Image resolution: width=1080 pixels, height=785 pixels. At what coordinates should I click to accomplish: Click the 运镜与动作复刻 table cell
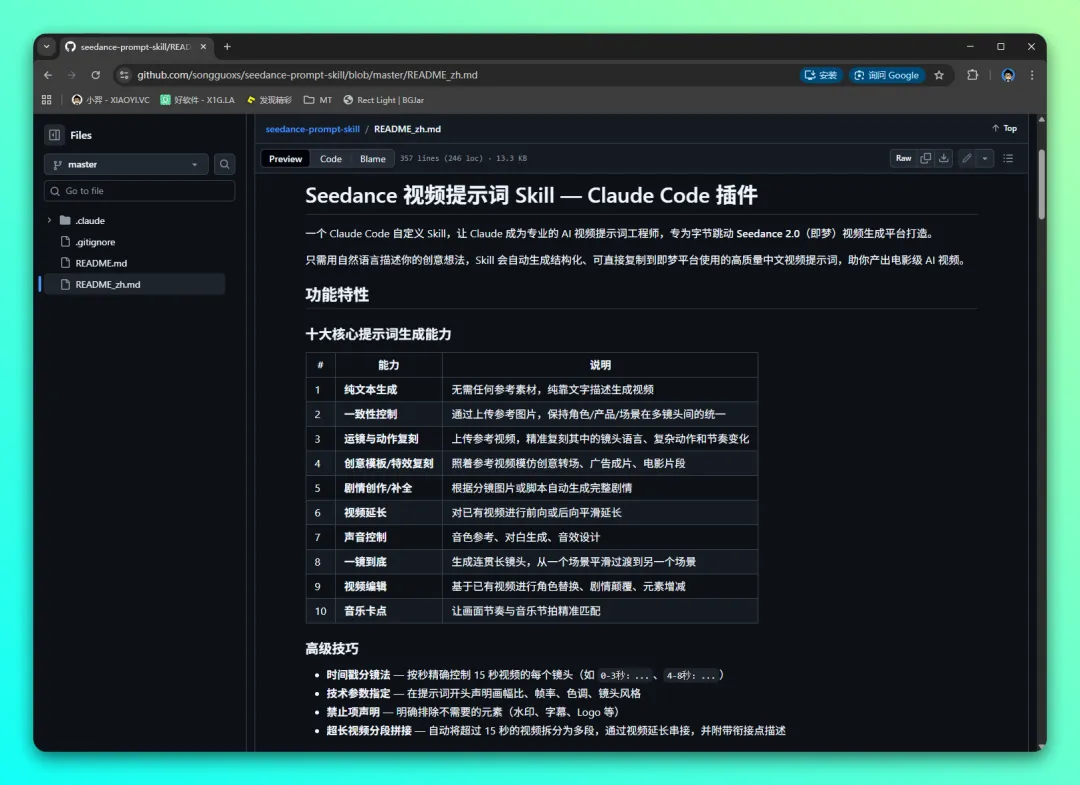[388, 439]
